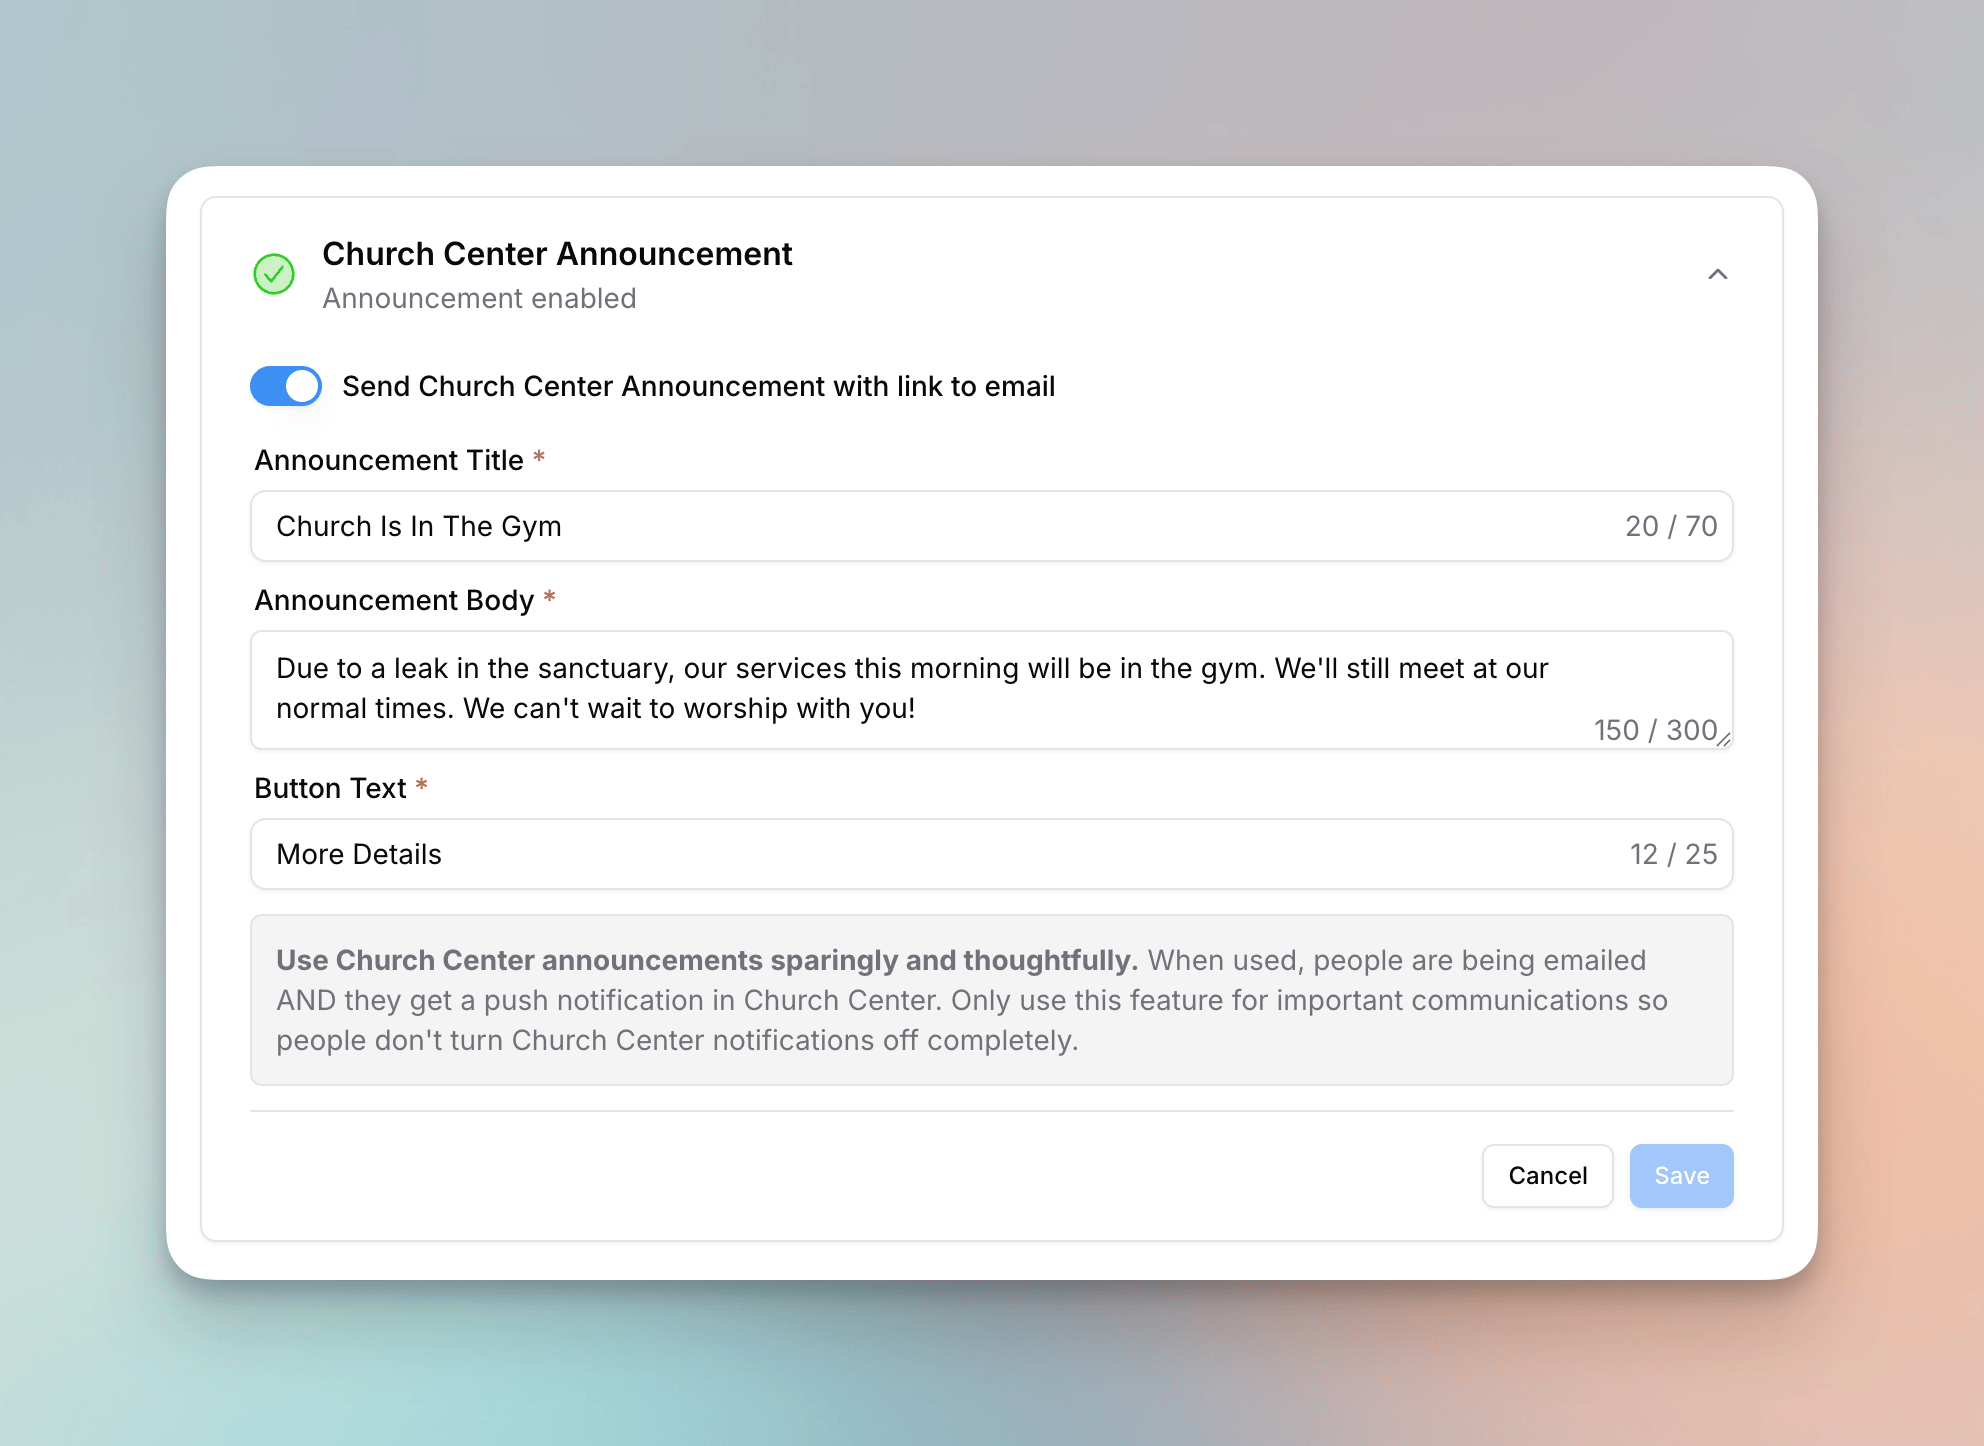This screenshot has width=1984, height=1446.
Task: Click the 12 / 25 character counter
Action: [1673, 854]
